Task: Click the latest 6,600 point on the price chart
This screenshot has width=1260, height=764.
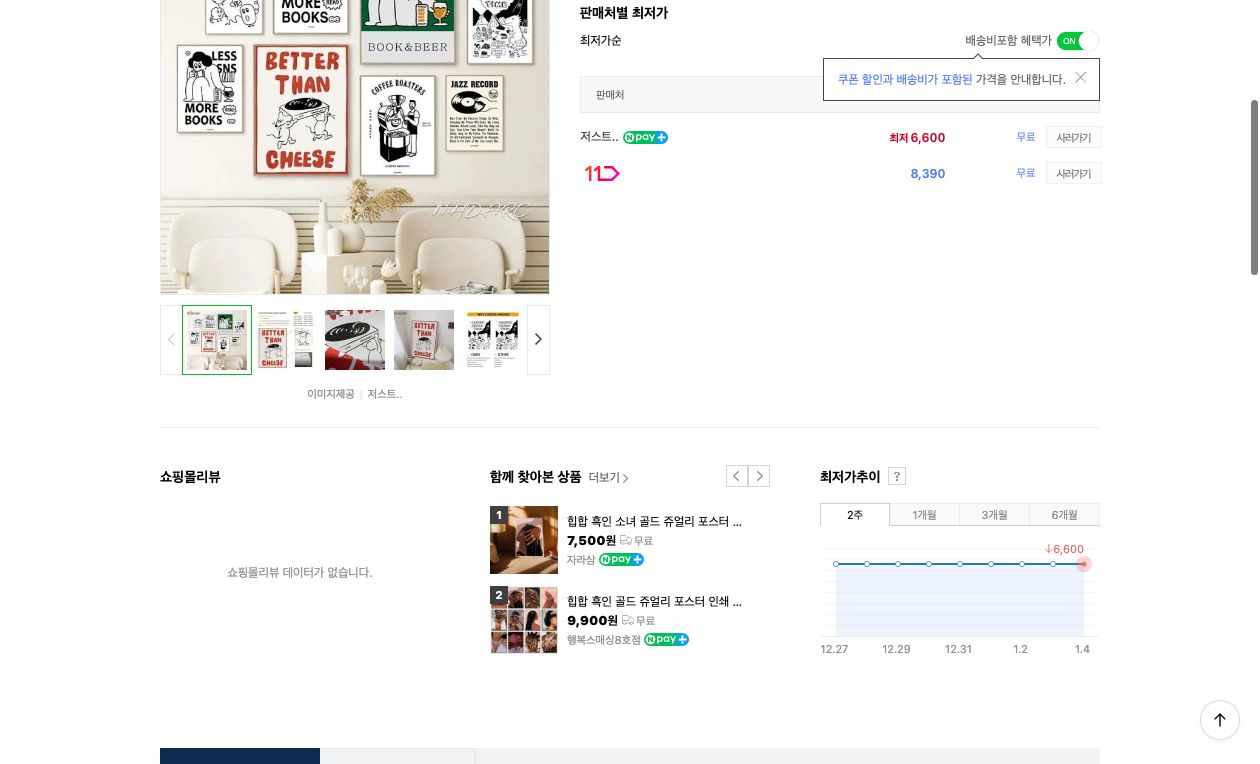Action: [1083, 564]
